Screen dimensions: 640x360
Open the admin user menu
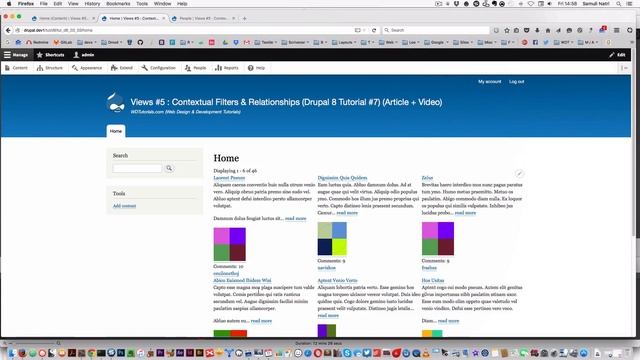(84, 55)
